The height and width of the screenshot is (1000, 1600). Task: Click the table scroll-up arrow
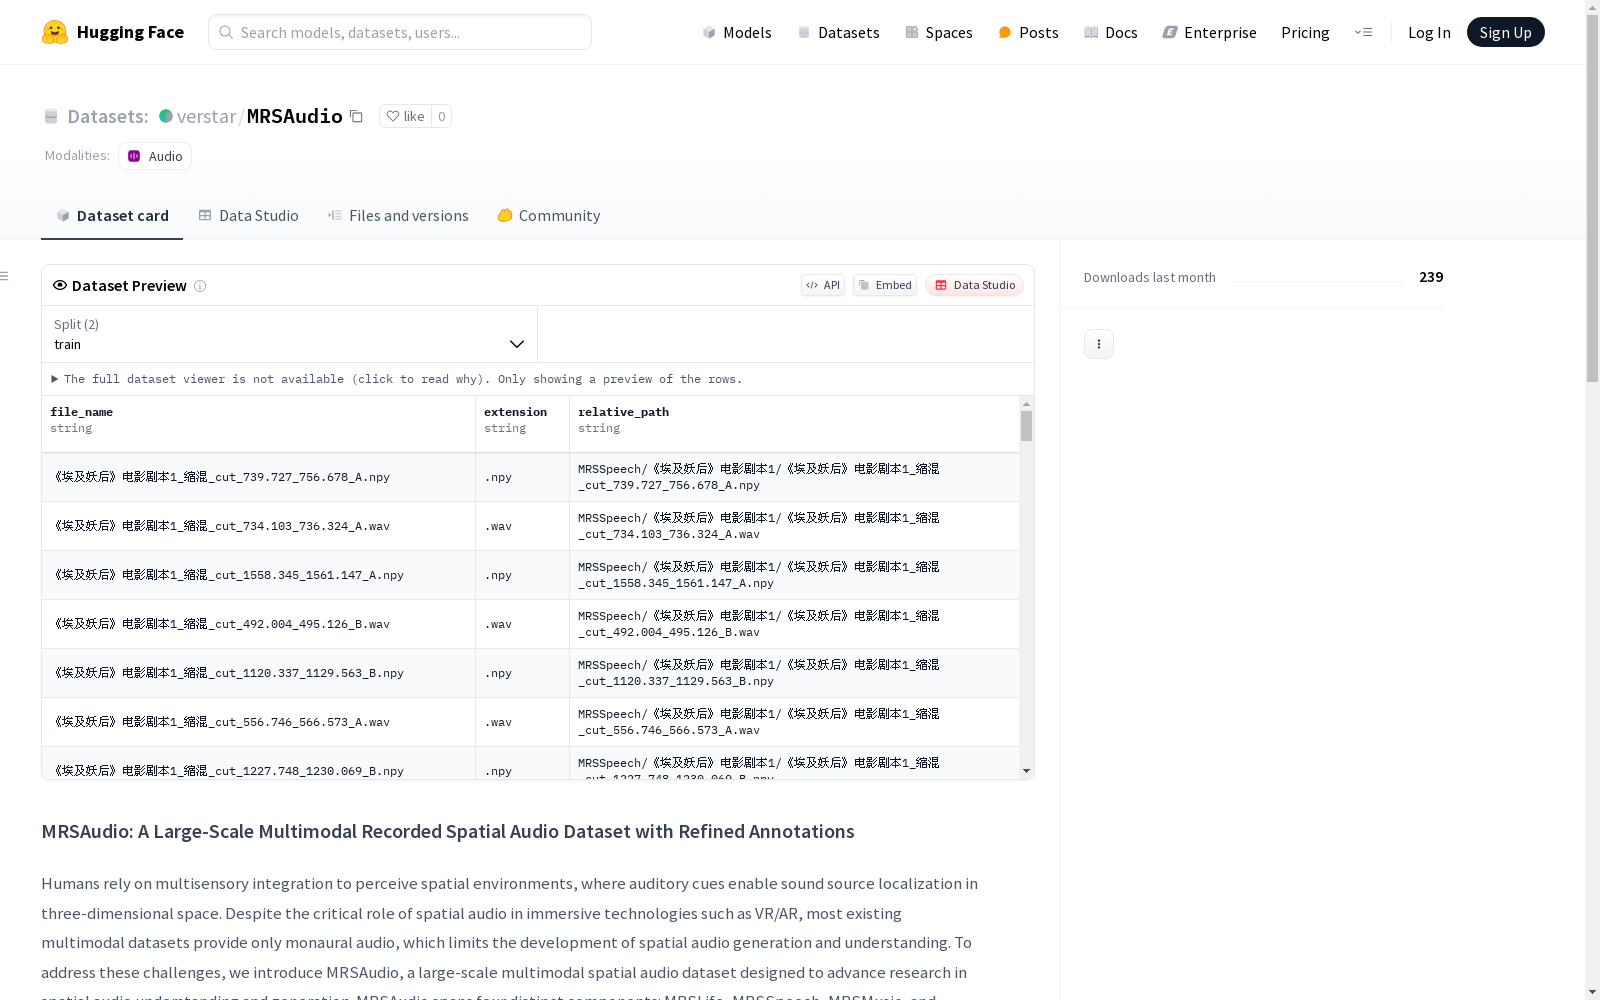coord(1026,404)
